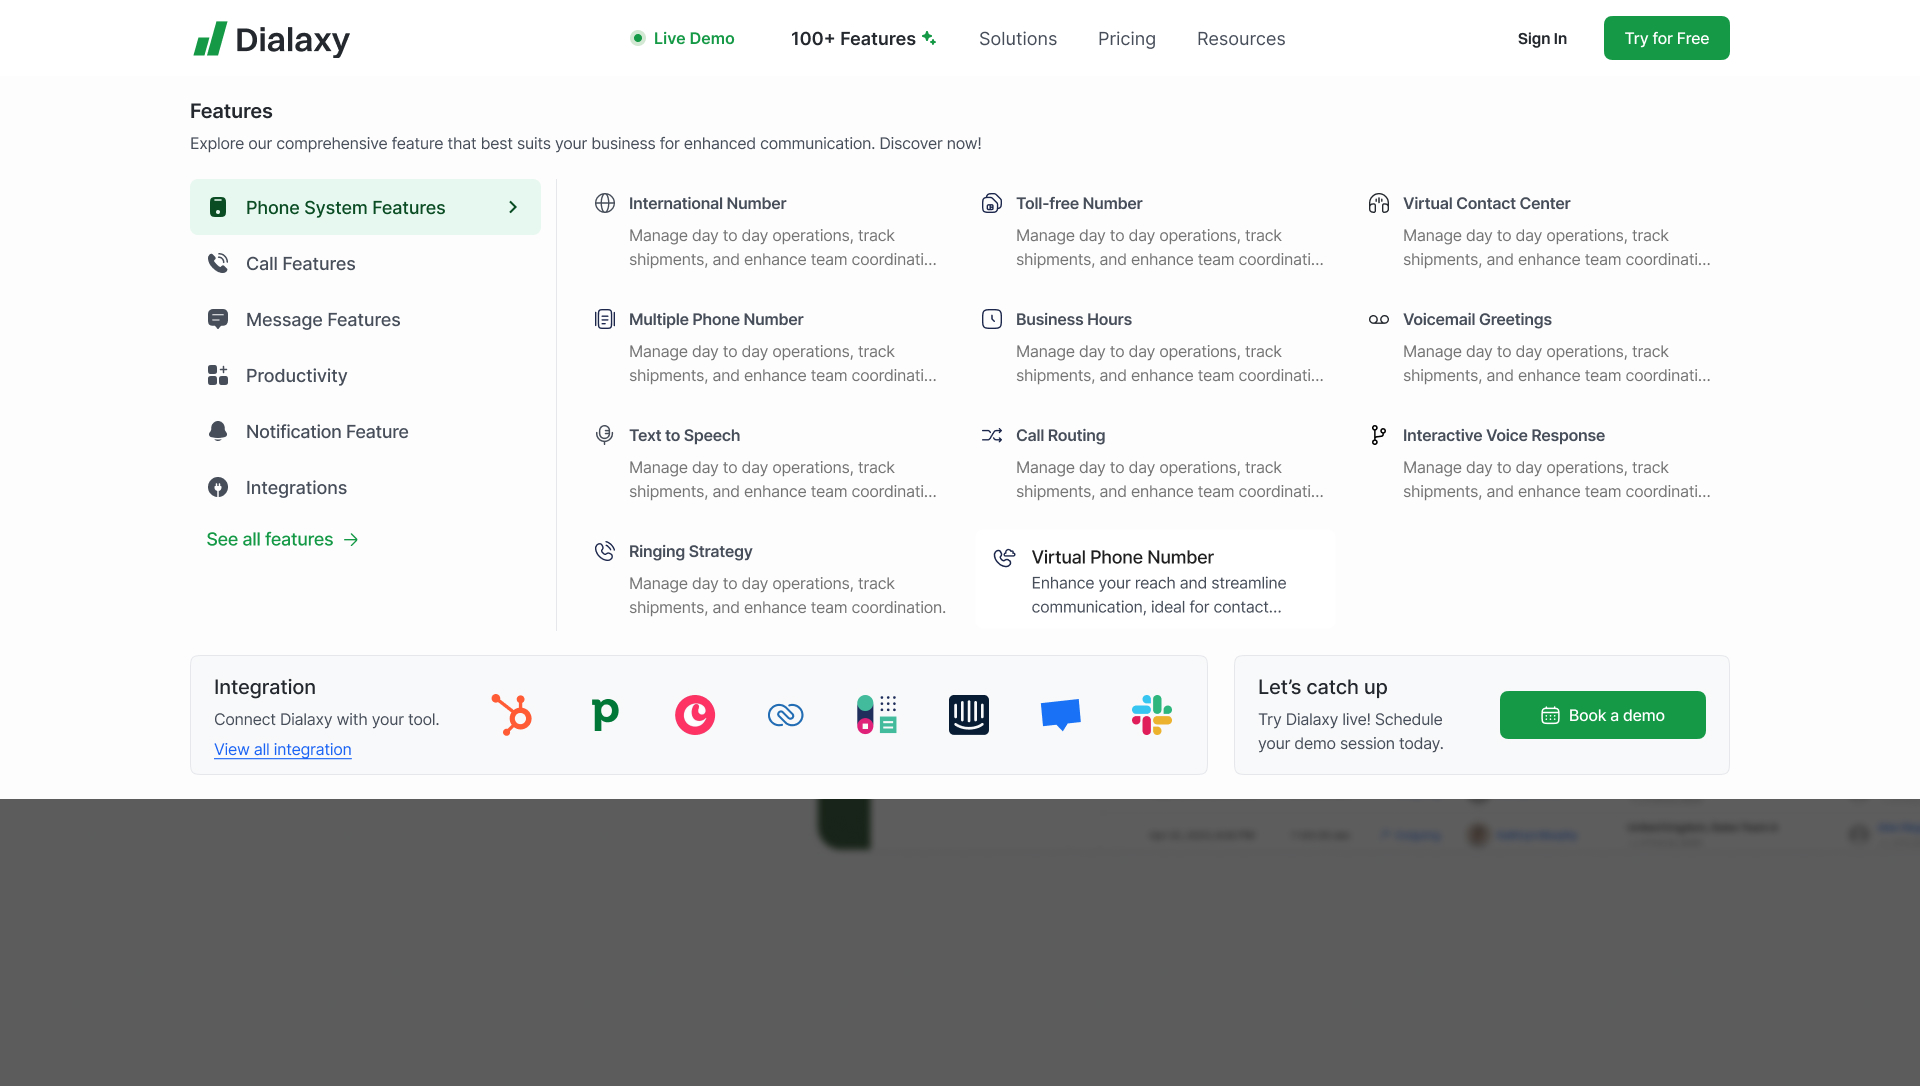
Task: Click the Toll-free Number icon
Action: tap(992, 203)
